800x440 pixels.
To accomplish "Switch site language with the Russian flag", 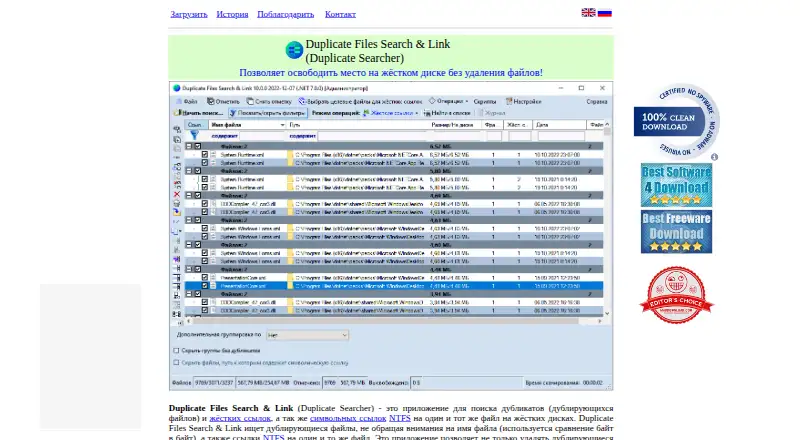I will point(605,13).
